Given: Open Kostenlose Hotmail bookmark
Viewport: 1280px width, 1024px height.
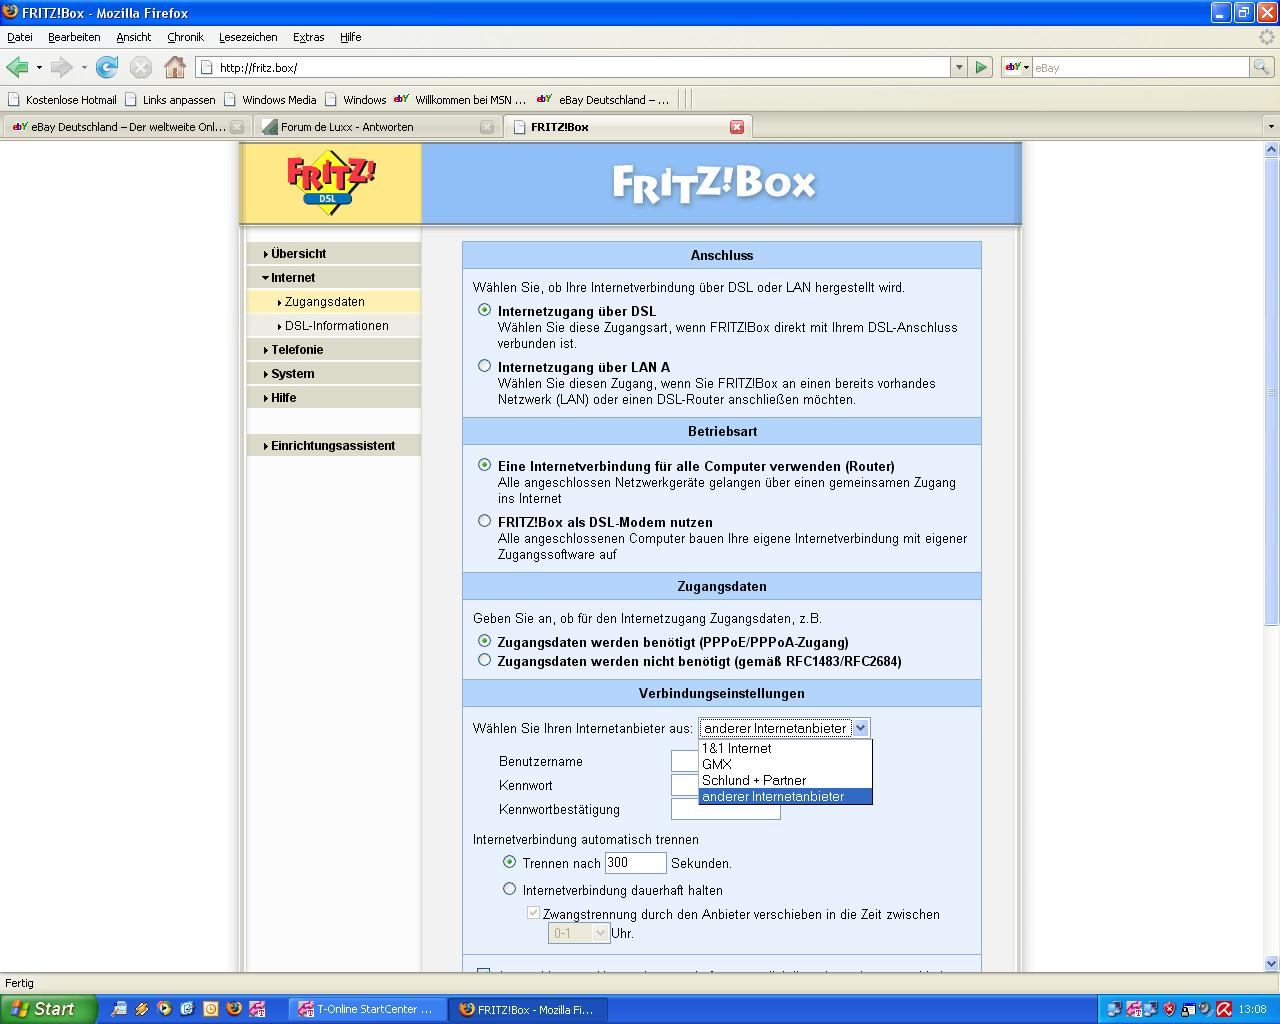Looking at the screenshot, I should click(x=62, y=100).
